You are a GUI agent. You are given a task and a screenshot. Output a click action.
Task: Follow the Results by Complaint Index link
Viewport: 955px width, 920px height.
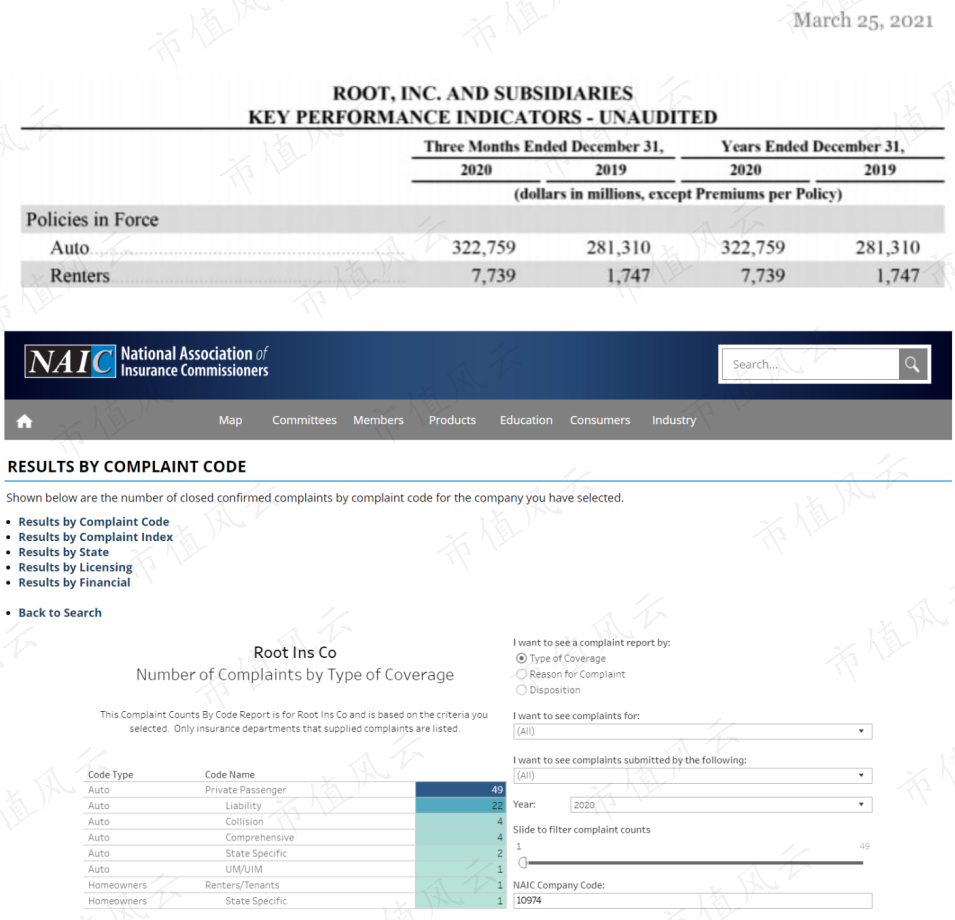point(96,537)
